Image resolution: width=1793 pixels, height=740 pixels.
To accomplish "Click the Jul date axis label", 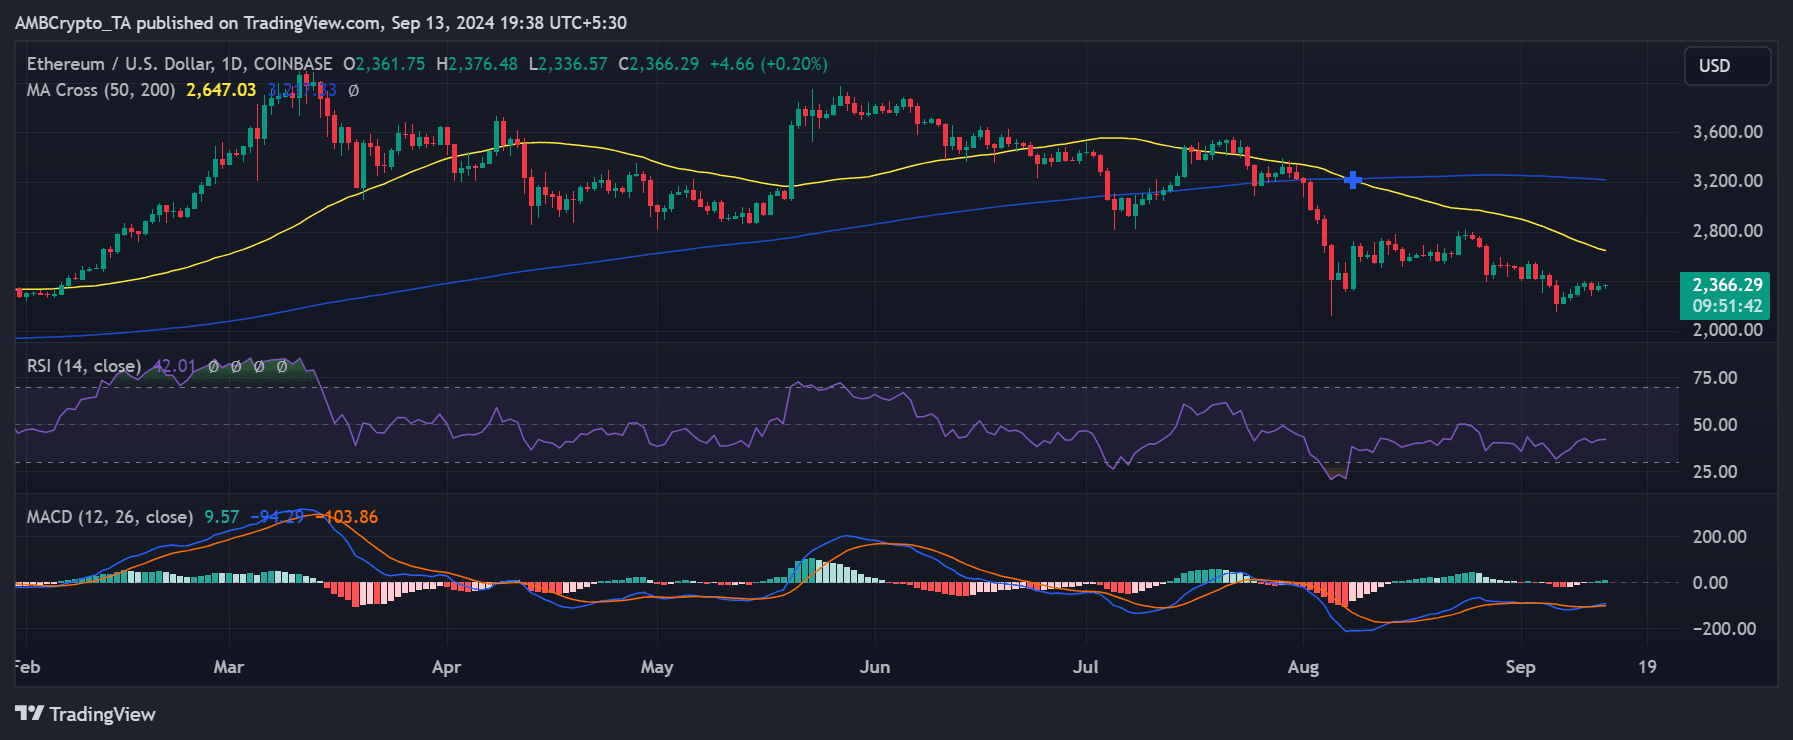I will tap(1085, 667).
